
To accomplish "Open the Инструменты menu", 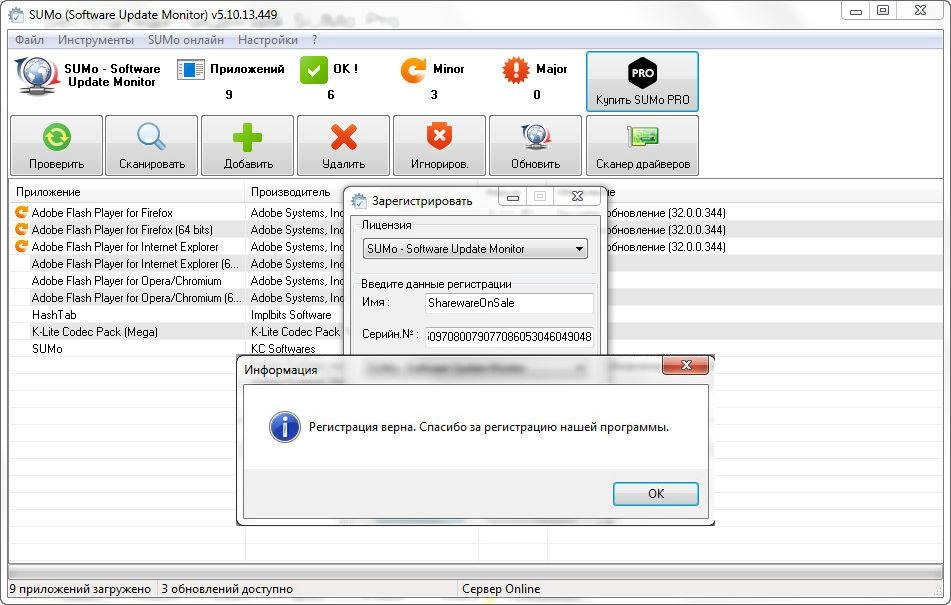I will (x=96, y=40).
